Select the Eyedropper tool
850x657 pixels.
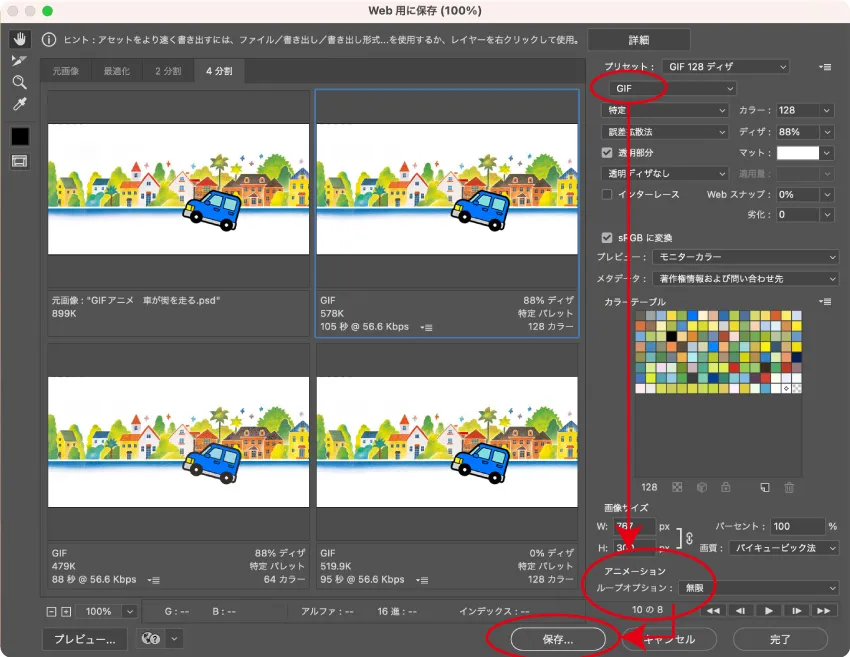19,101
